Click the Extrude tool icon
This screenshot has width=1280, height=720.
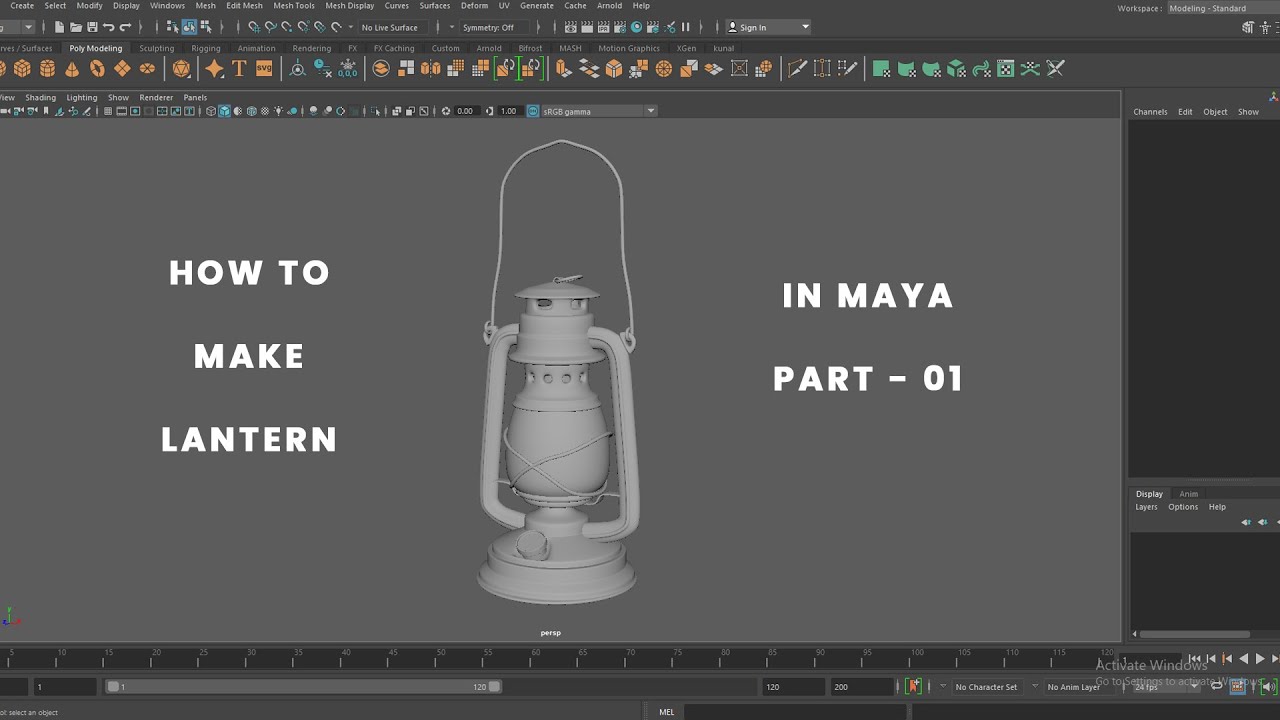(x=564, y=68)
